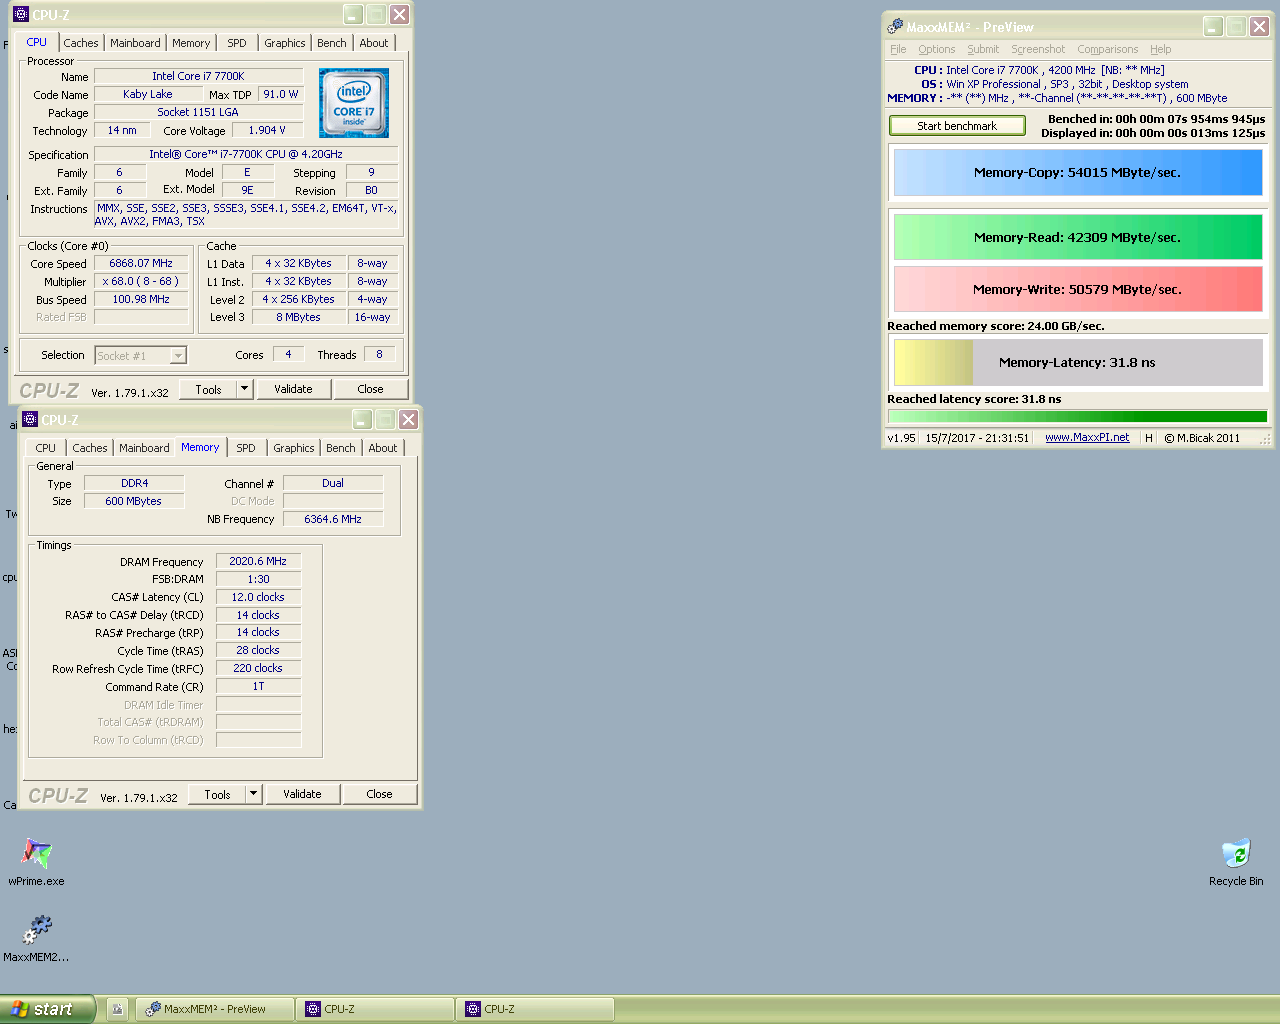Switch to Caches tab in top CPU-Z
The width and height of the screenshot is (1280, 1024).
(x=81, y=43)
